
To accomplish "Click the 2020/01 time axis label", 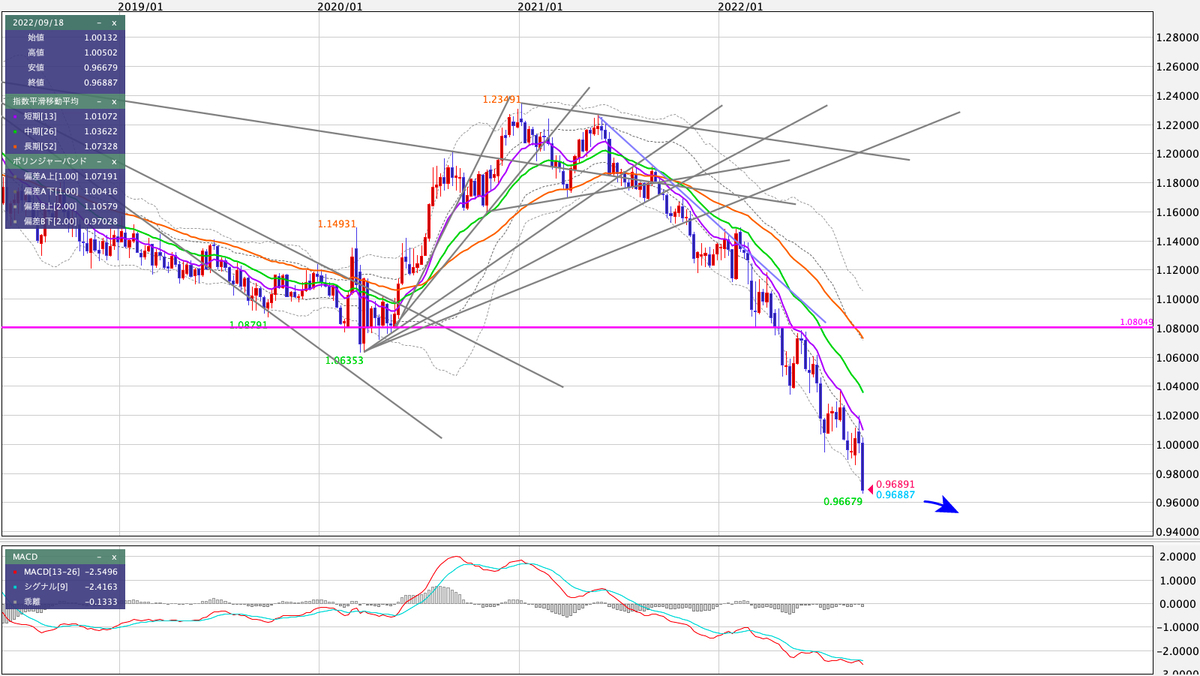I will pos(340,6).
